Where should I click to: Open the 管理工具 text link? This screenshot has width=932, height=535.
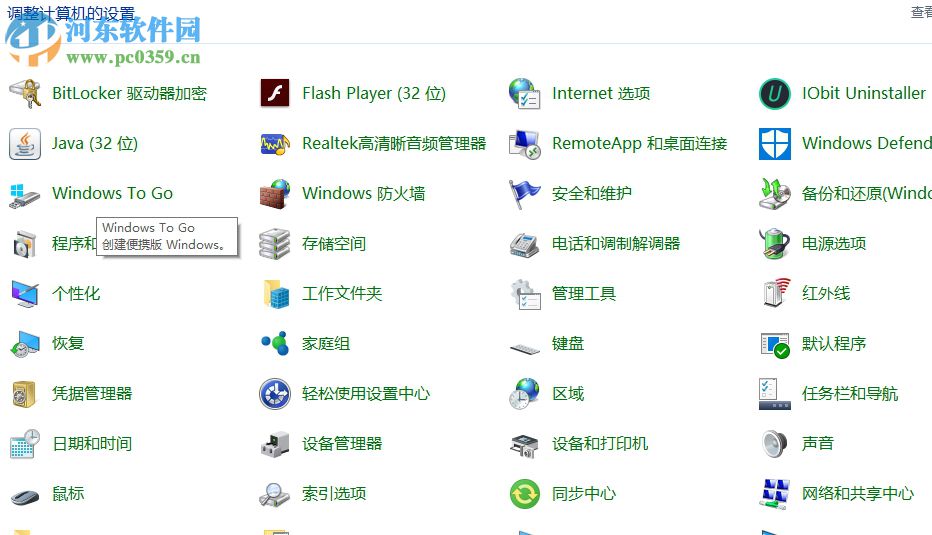584,294
